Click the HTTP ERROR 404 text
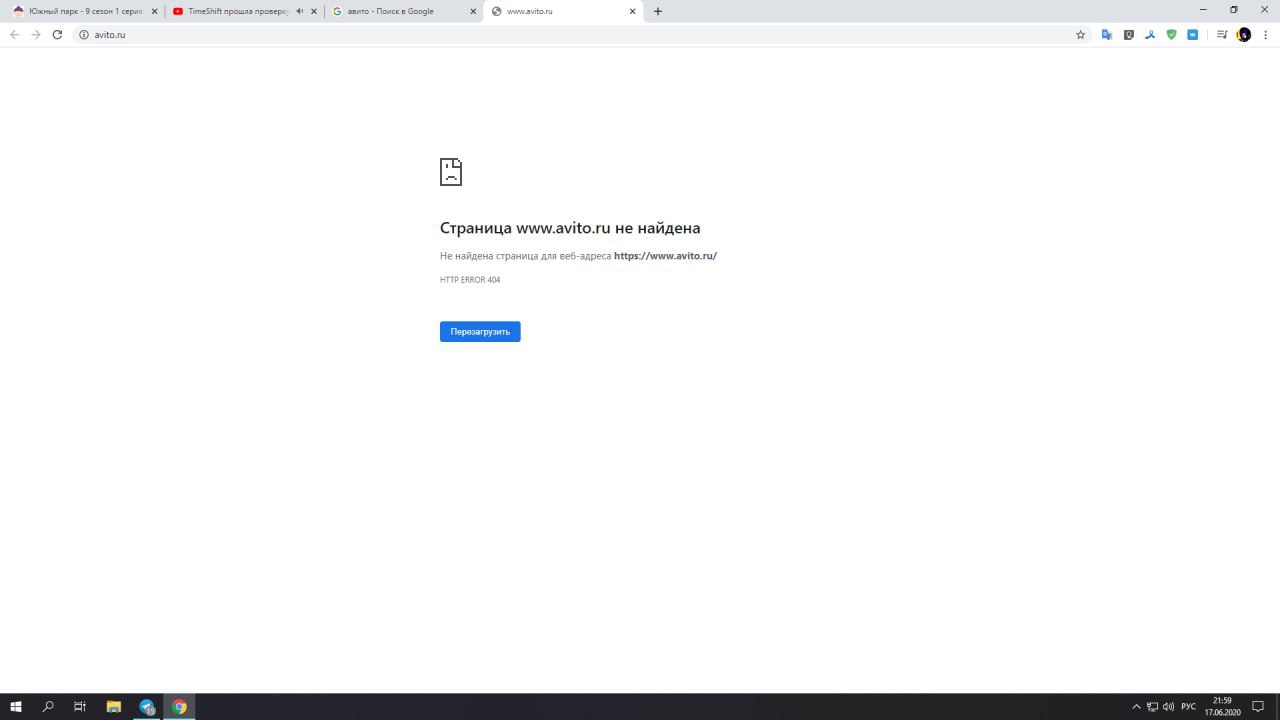The height and width of the screenshot is (720, 1280). [x=470, y=280]
